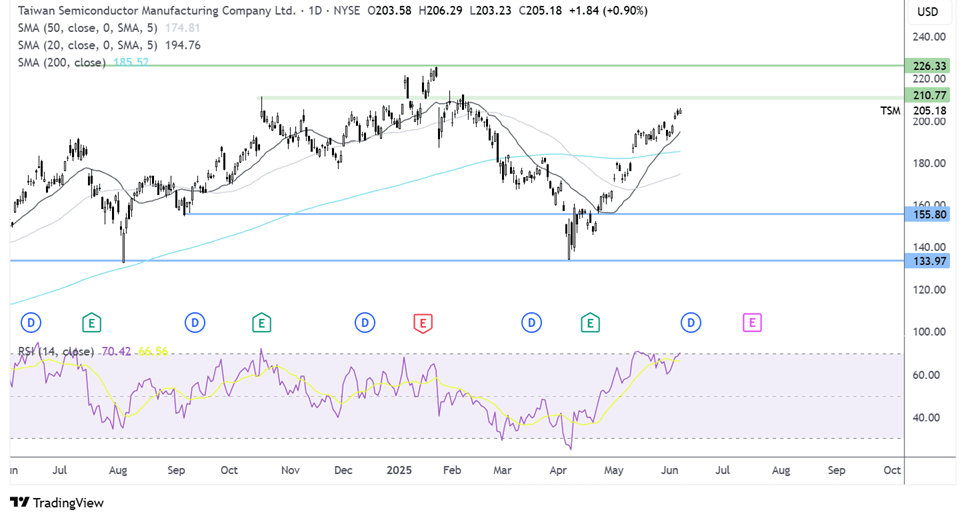The image size is (966, 520).
Task: Click the 185.52 SMA 200 value
Action: click(x=131, y=62)
